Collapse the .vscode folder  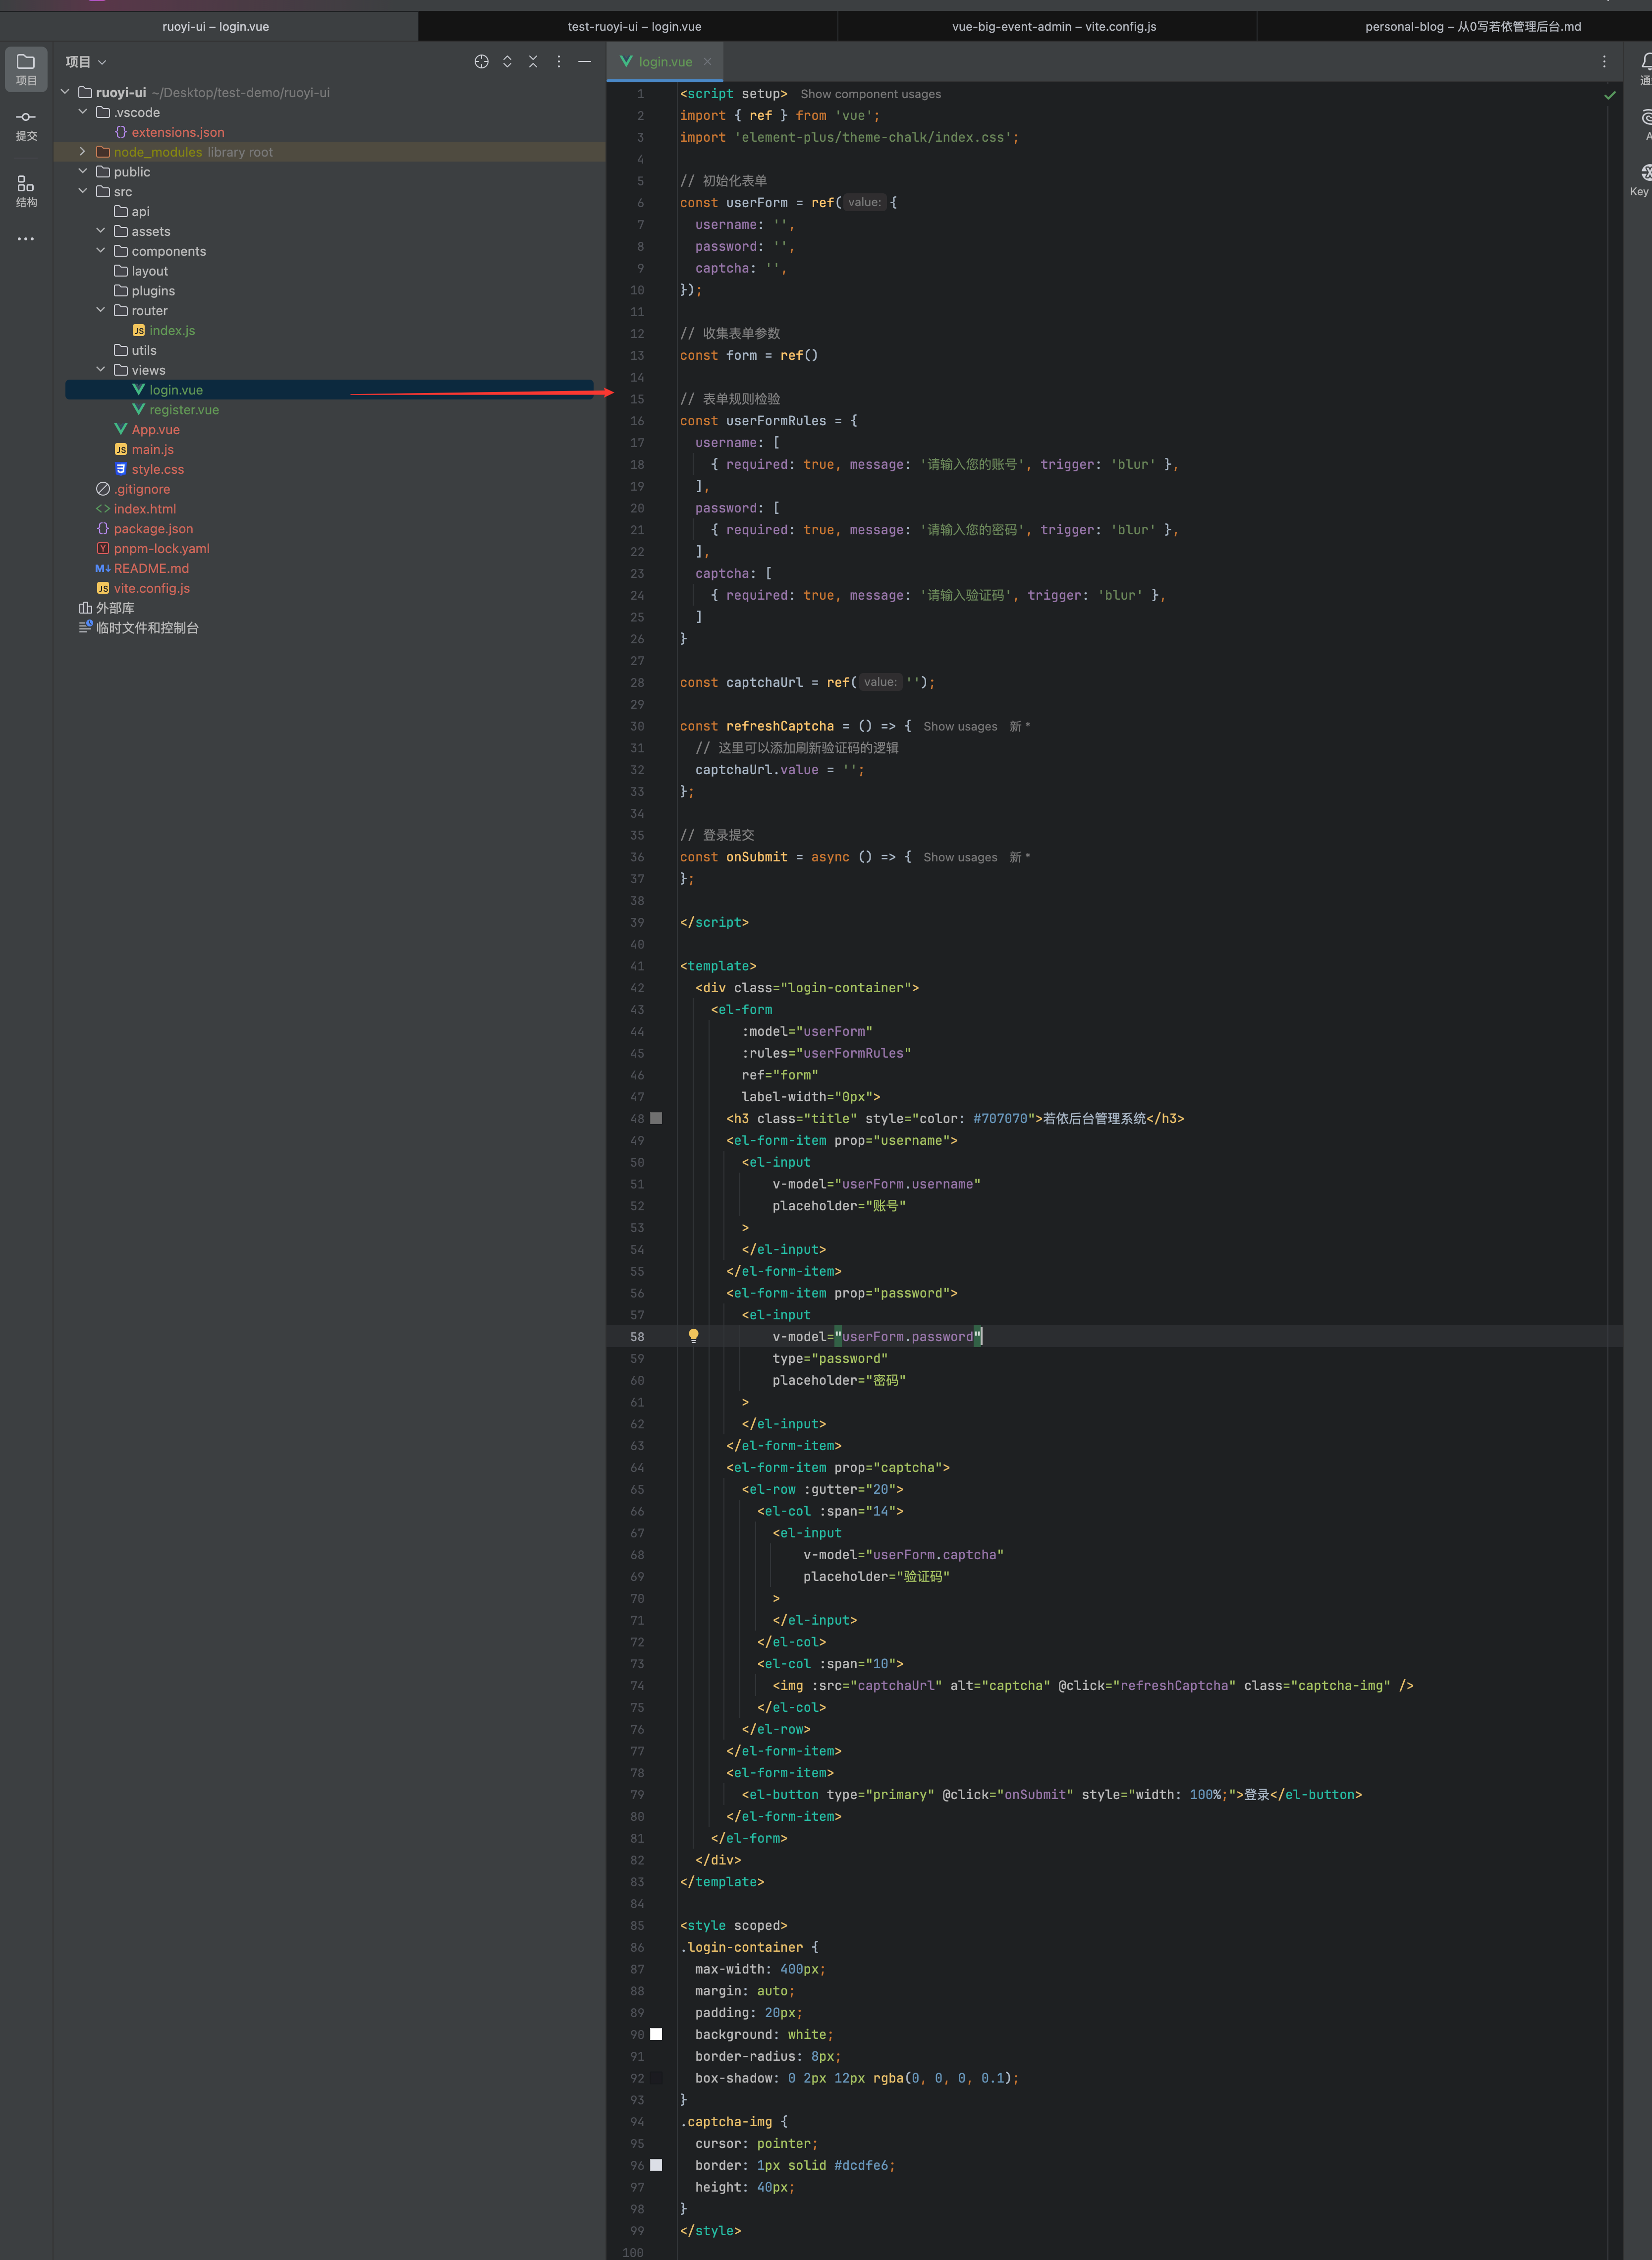(83, 112)
